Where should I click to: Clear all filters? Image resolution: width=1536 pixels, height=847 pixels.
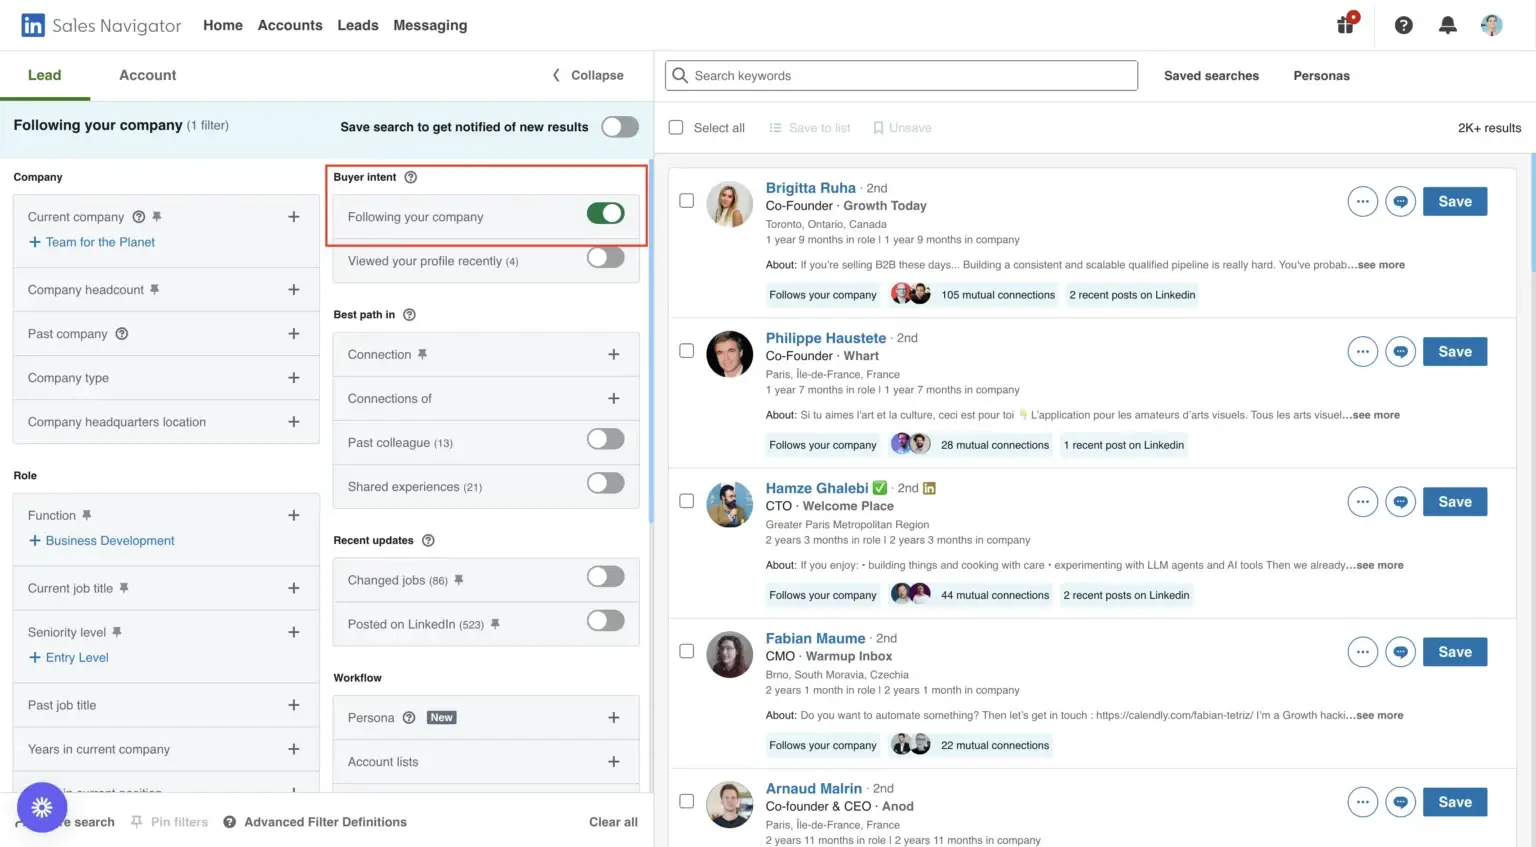(x=613, y=822)
